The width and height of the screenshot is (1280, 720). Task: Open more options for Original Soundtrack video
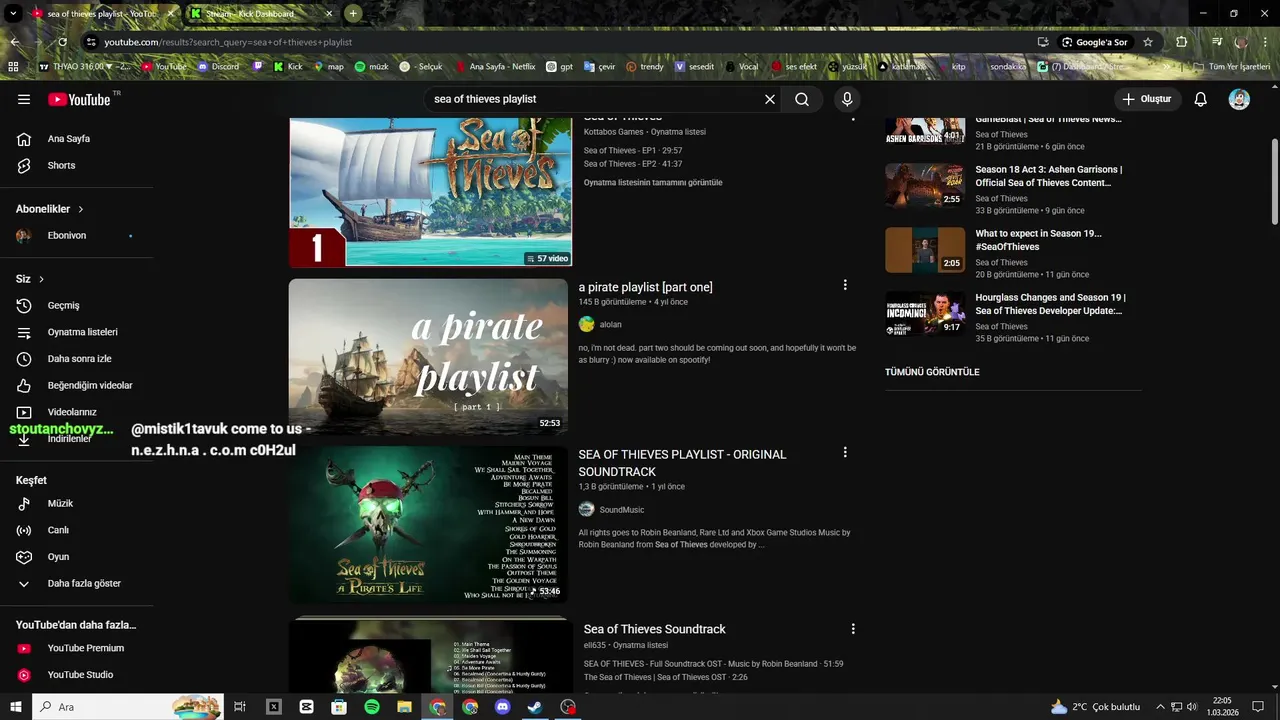[x=845, y=452]
